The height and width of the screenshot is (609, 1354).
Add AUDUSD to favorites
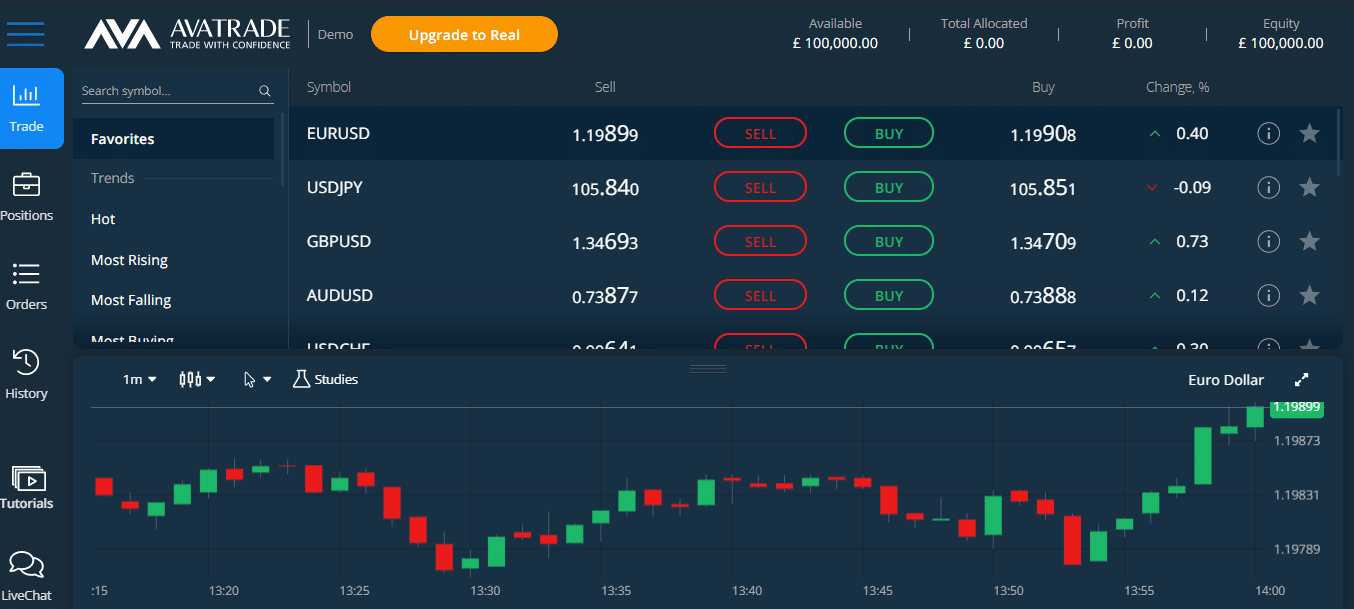pyautogui.click(x=1311, y=294)
